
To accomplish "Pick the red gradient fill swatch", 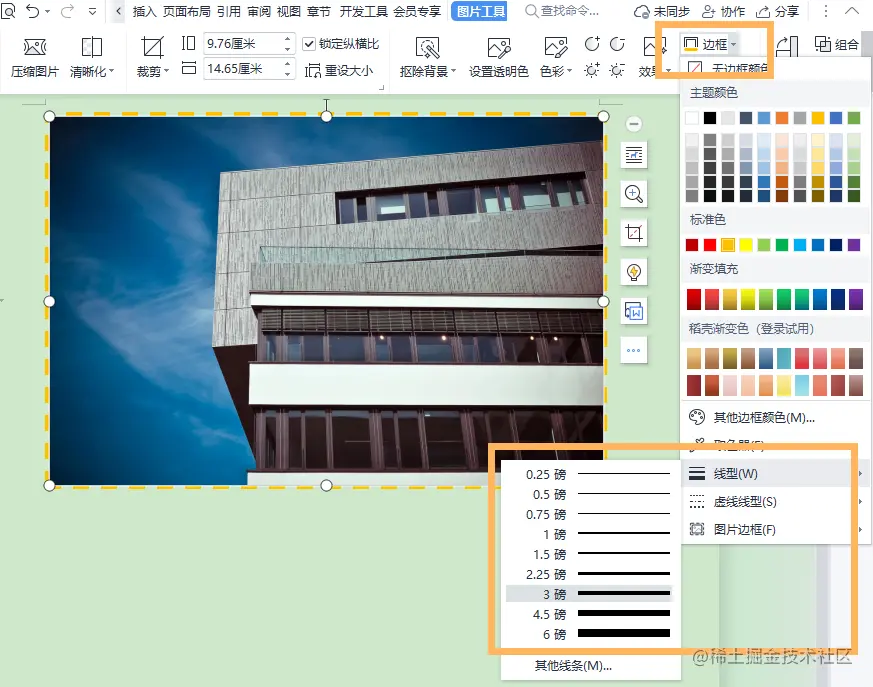I will [694, 299].
